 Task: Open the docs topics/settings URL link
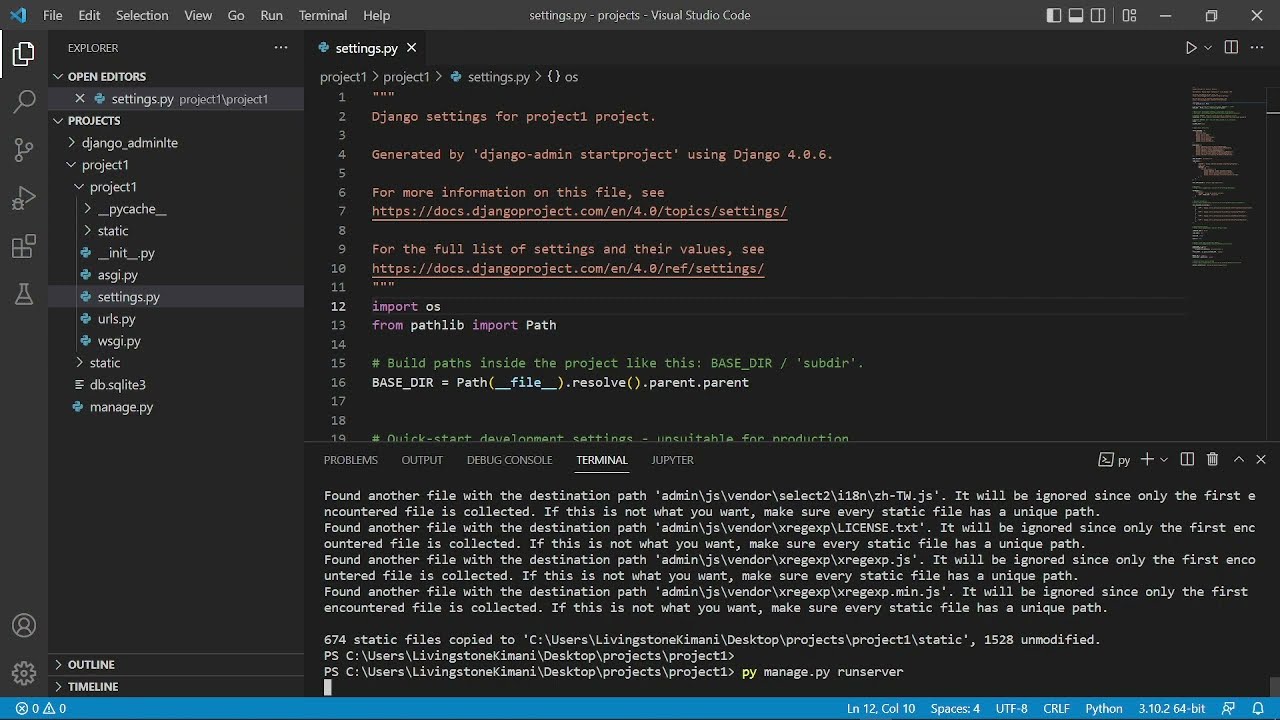click(579, 211)
